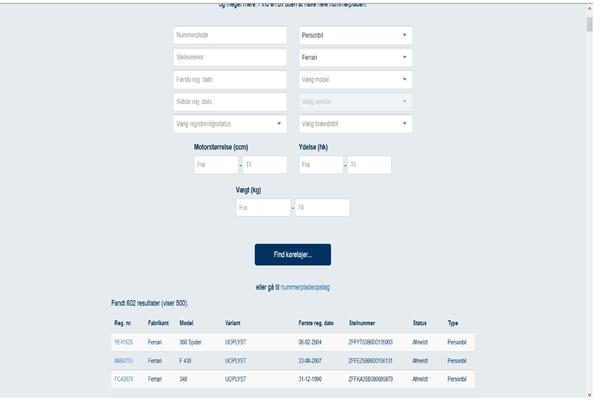This screenshot has width=600, height=416.
Task: Open the registration link for the F 430
Action: point(123,360)
